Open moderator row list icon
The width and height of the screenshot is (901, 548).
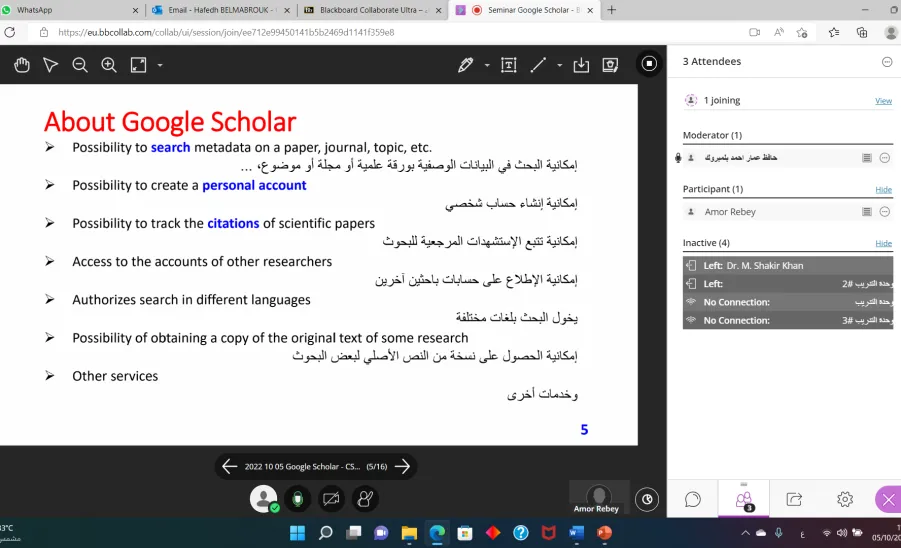click(867, 158)
